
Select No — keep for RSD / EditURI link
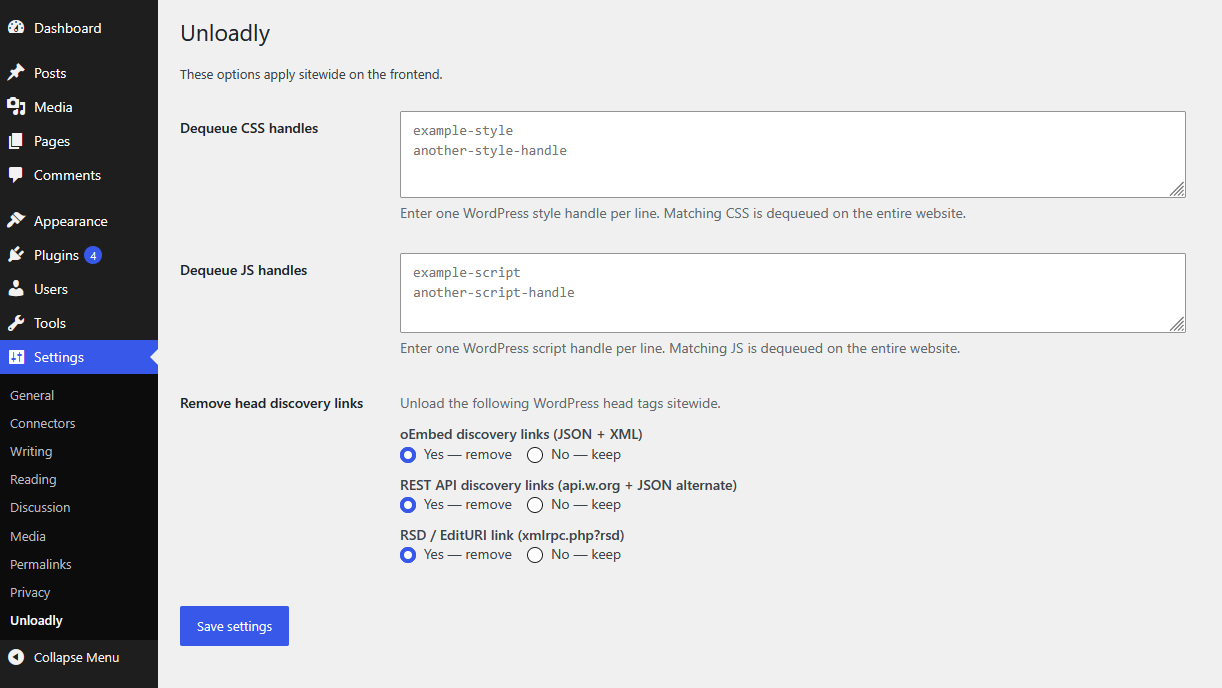(x=535, y=555)
